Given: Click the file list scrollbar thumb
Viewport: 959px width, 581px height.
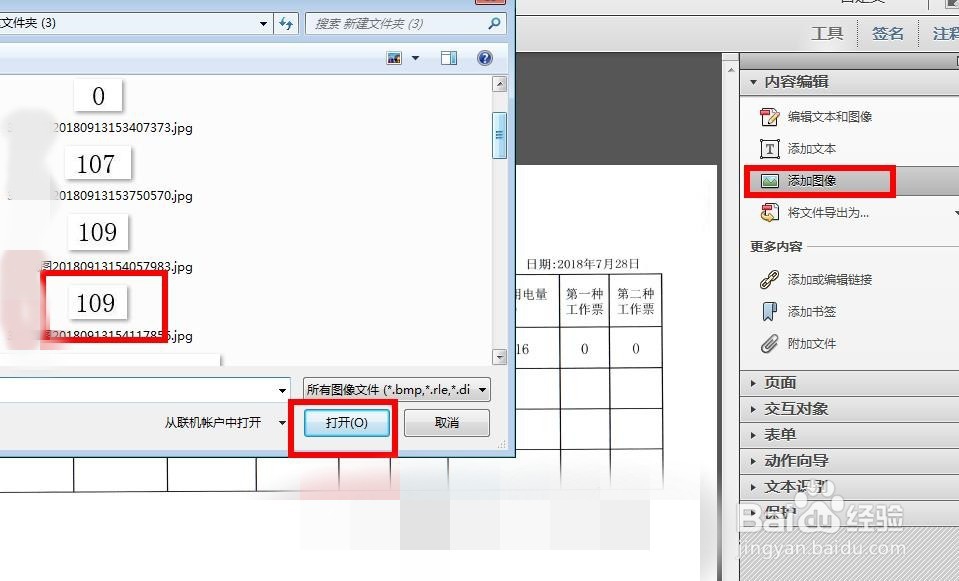Looking at the screenshot, I should (x=500, y=135).
